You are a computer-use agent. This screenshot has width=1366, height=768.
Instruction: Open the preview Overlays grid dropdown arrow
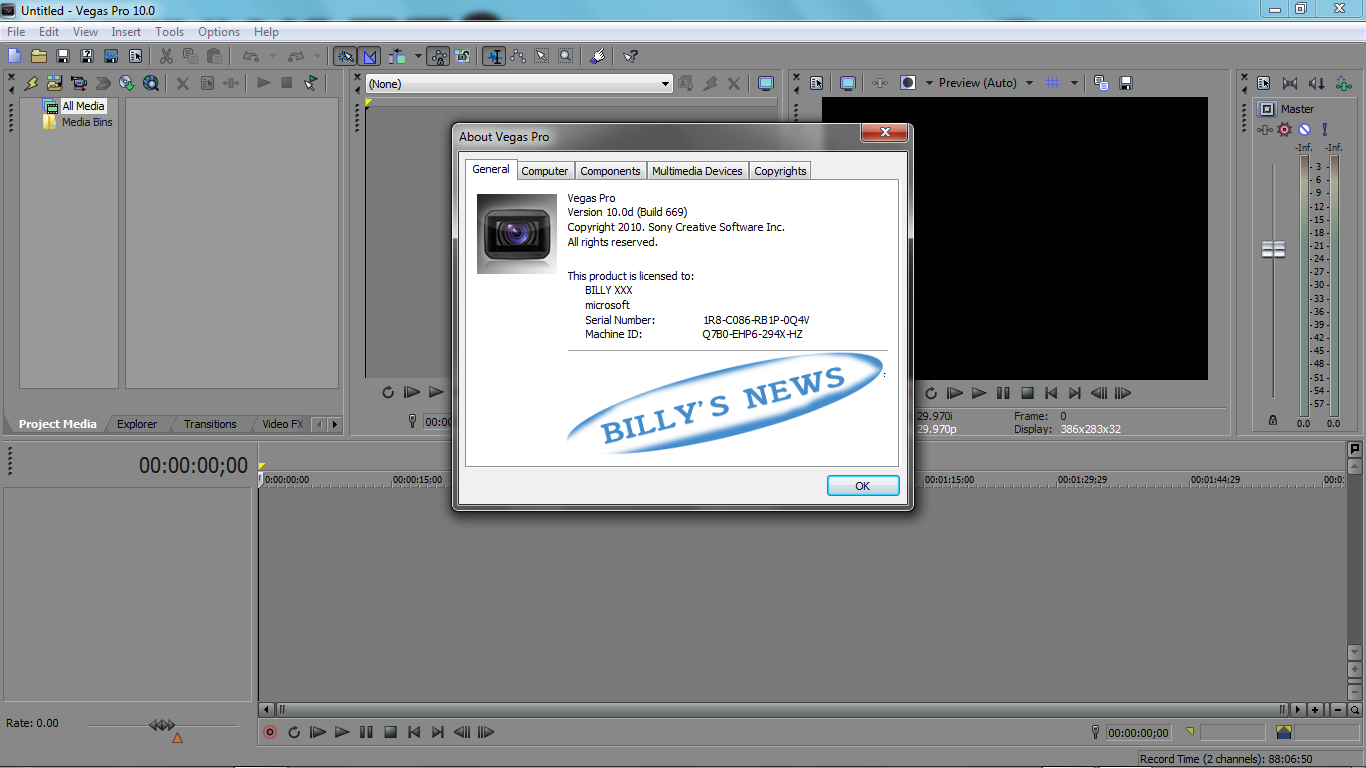[x=1074, y=83]
